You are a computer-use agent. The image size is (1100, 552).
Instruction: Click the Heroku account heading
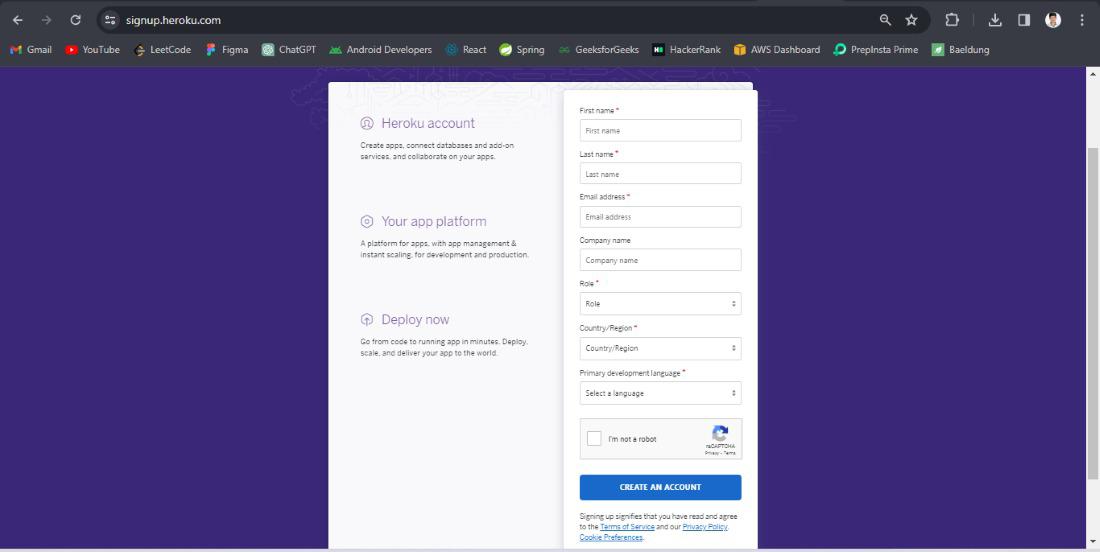[428, 123]
